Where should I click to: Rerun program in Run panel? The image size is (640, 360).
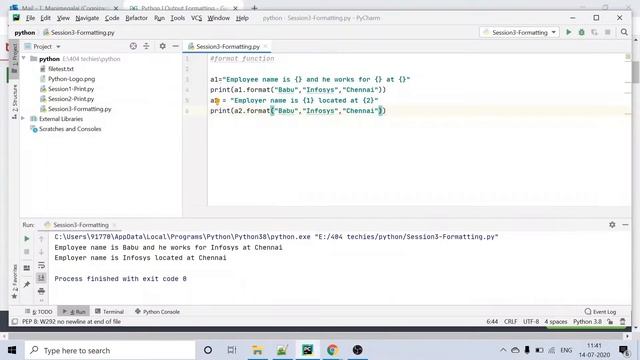coord(27,239)
